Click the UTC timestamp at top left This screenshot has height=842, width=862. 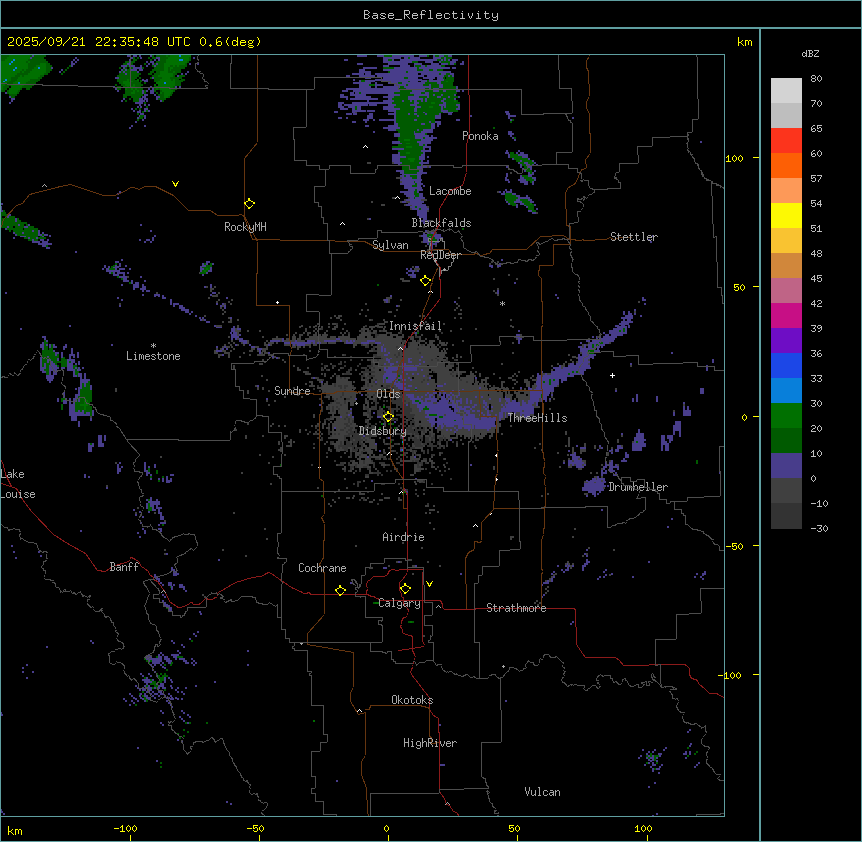tap(133, 42)
